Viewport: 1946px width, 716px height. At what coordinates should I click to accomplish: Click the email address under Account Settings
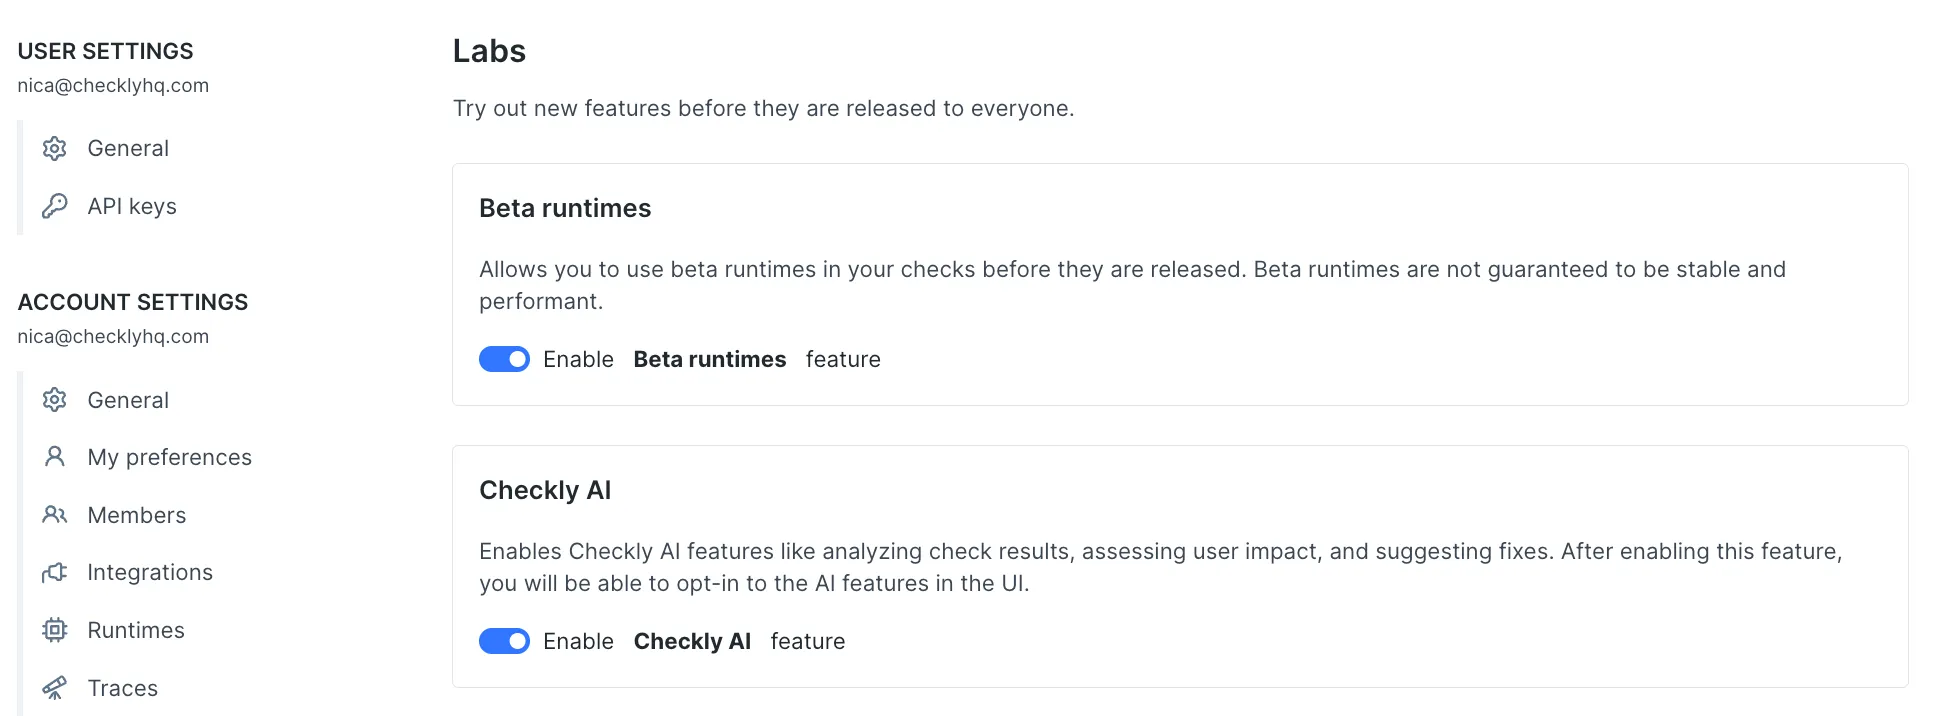point(113,337)
